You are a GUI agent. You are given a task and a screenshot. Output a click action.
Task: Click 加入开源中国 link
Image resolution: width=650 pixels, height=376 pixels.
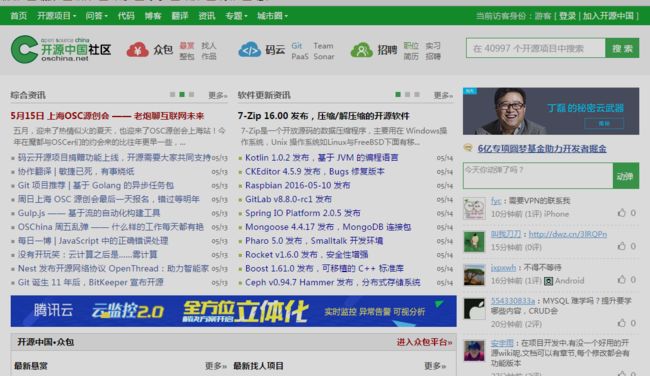click(x=608, y=16)
